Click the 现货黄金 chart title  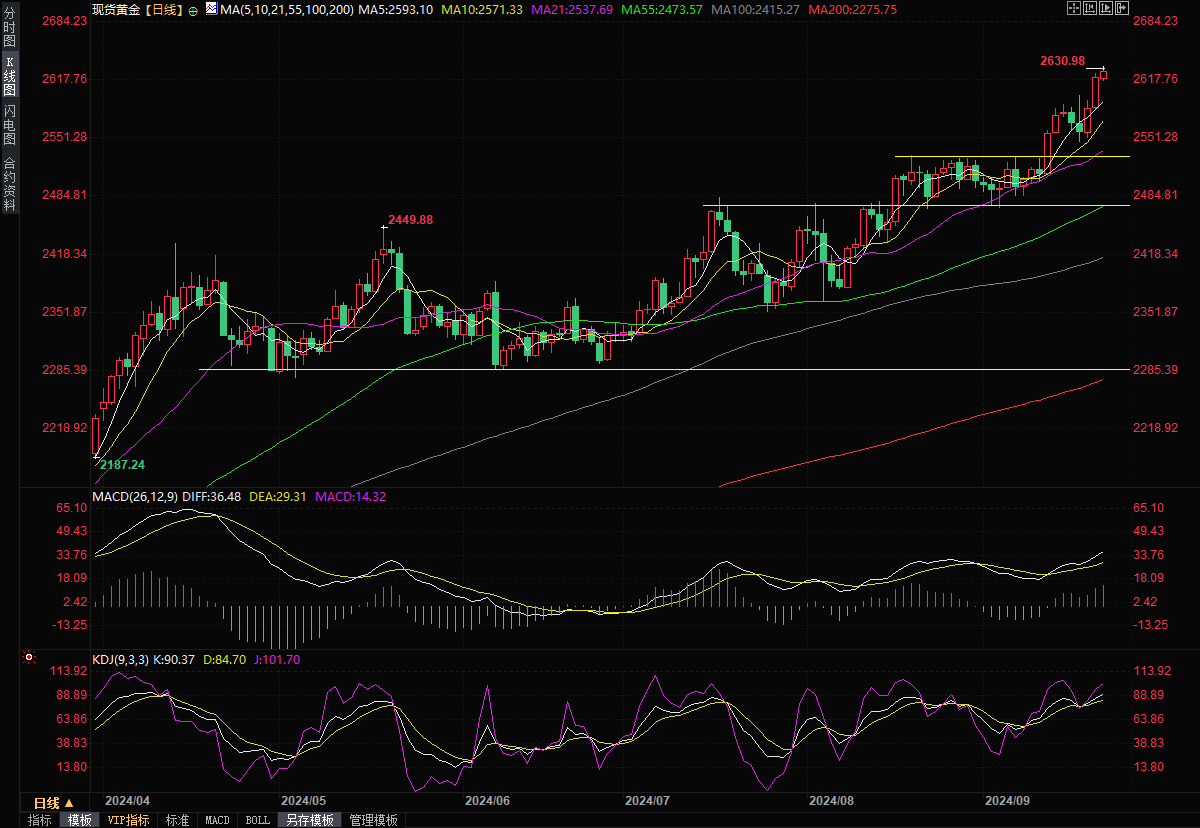[x=116, y=9]
